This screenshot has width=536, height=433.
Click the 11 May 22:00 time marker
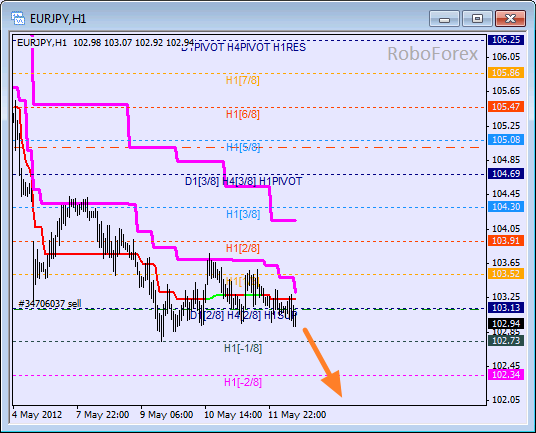pyautogui.click(x=297, y=415)
